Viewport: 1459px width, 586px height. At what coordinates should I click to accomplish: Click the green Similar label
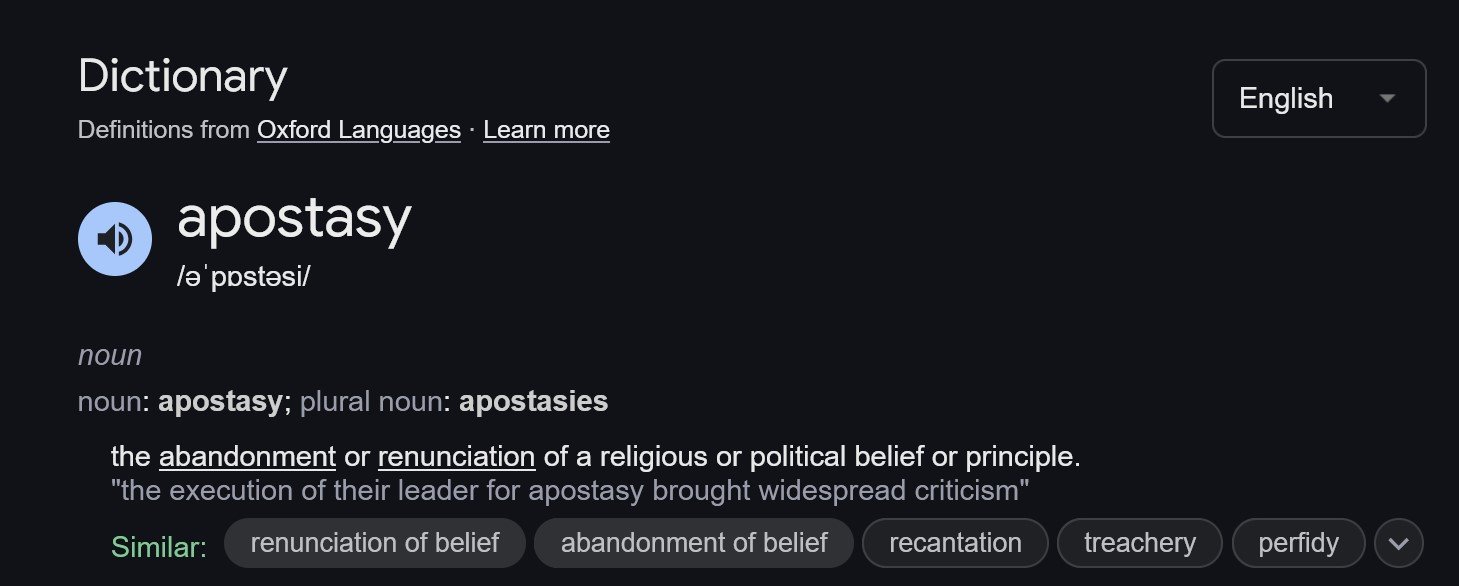[x=158, y=546]
